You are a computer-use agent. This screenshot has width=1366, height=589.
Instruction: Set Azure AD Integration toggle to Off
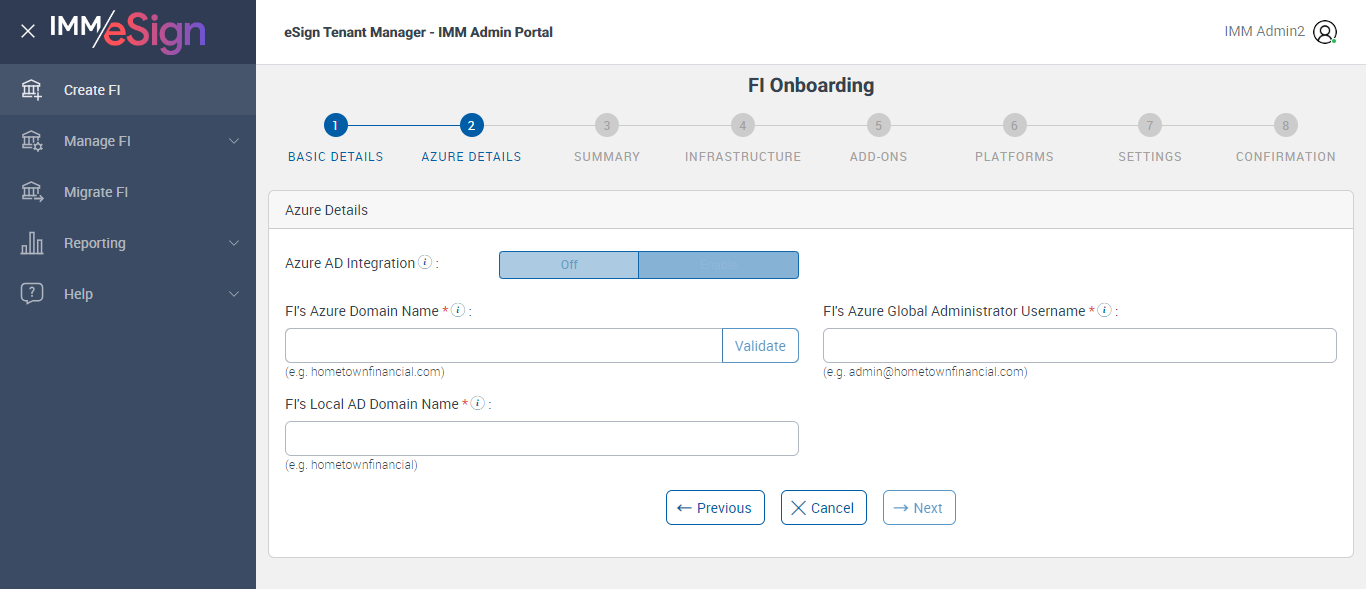pos(569,265)
